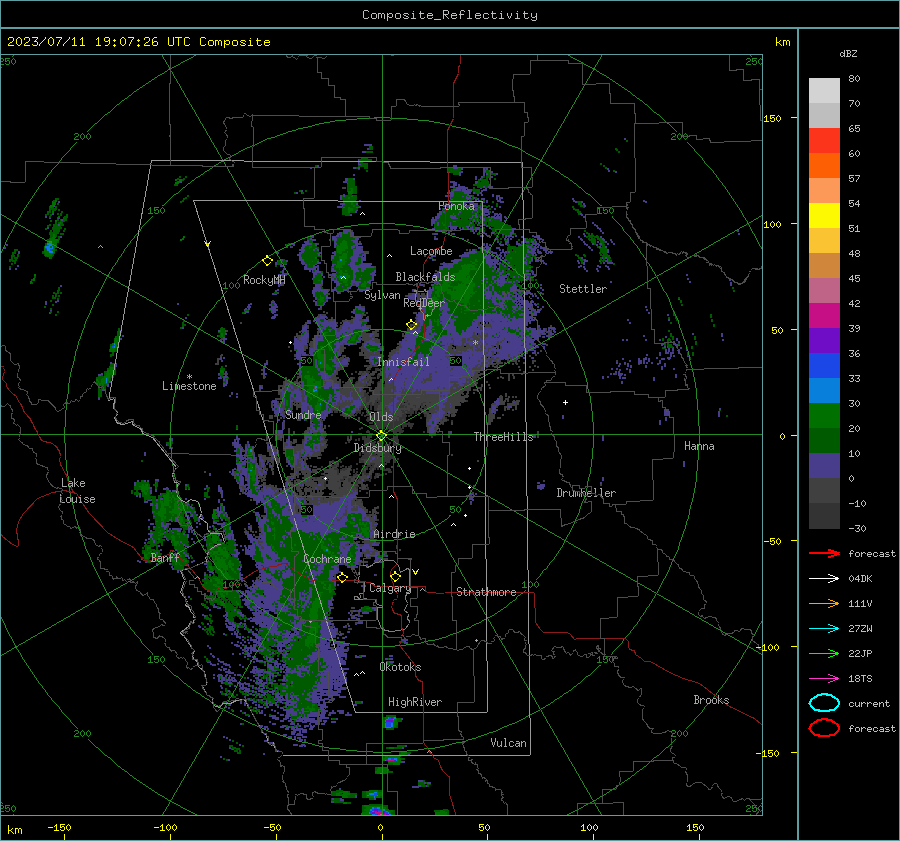Click the Drumheller city label

click(586, 493)
